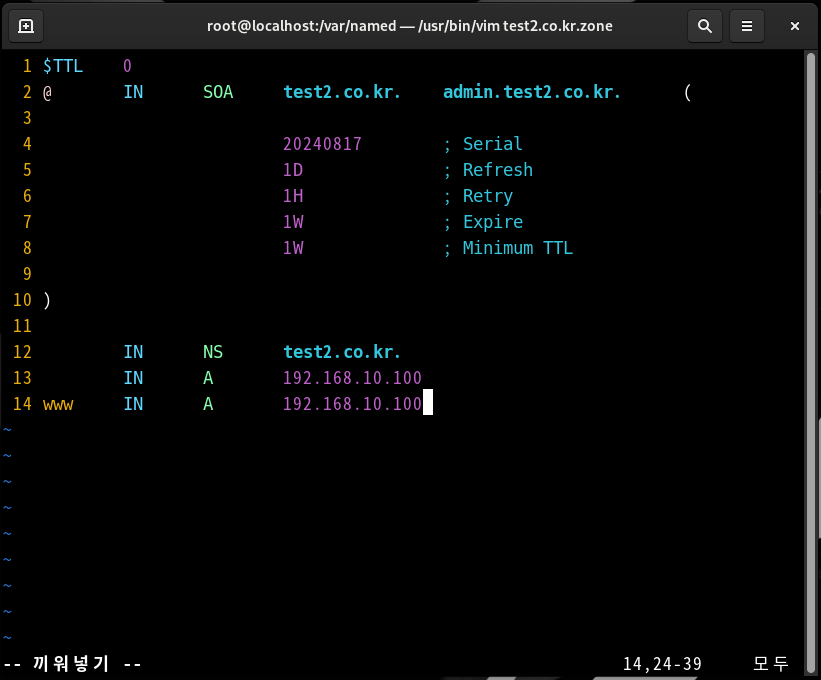Click the search icon in title bar
The height and width of the screenshot is (680, 821).
pyautogui.click(x=705, y=26)
